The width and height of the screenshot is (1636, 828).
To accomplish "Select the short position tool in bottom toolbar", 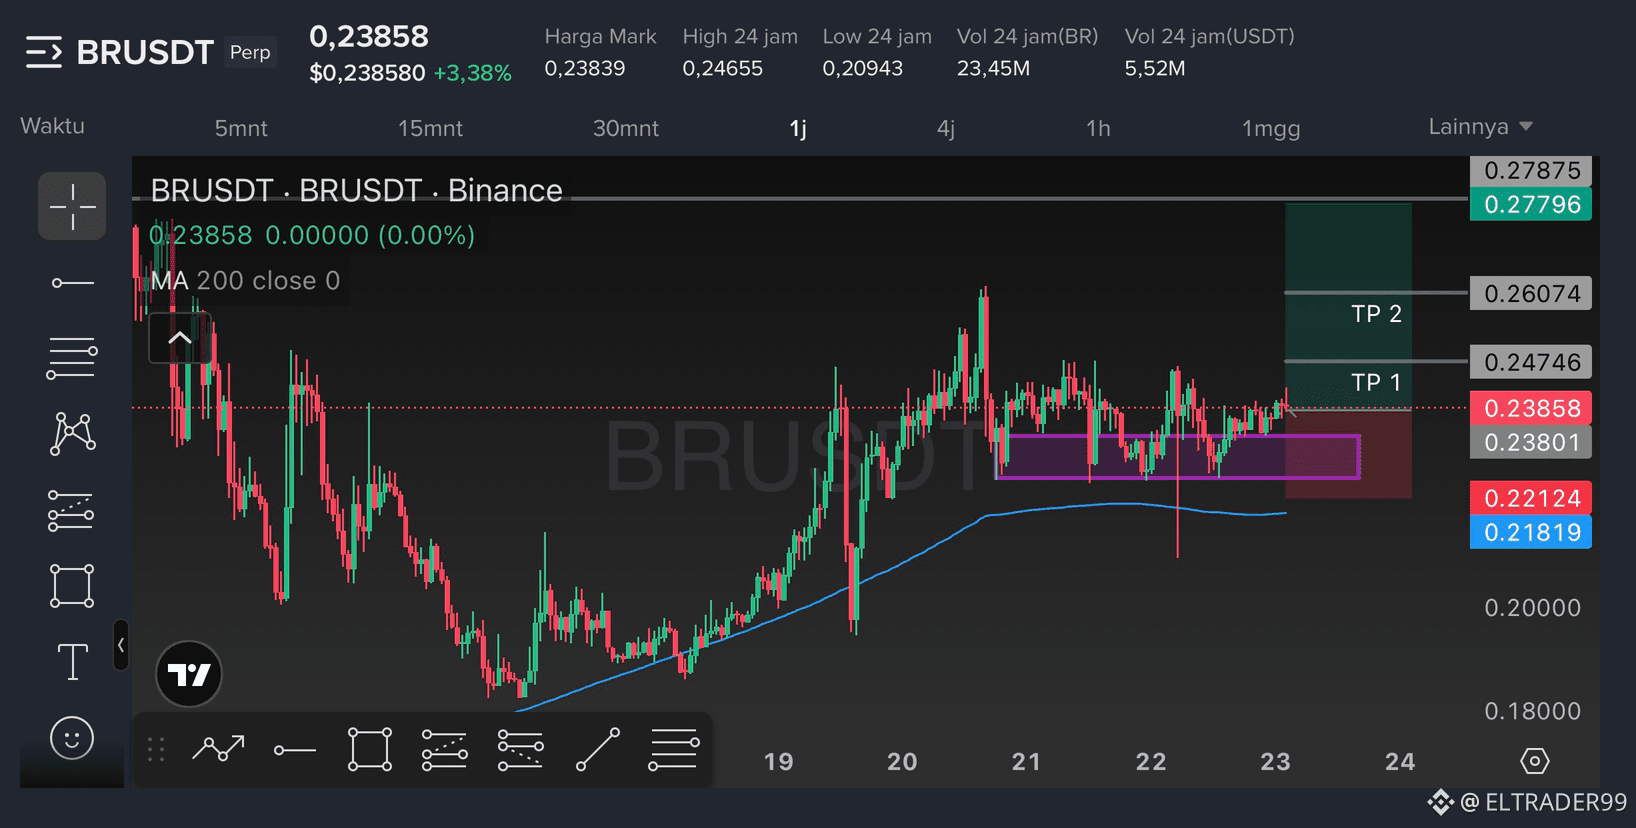I will coord(520,749).
